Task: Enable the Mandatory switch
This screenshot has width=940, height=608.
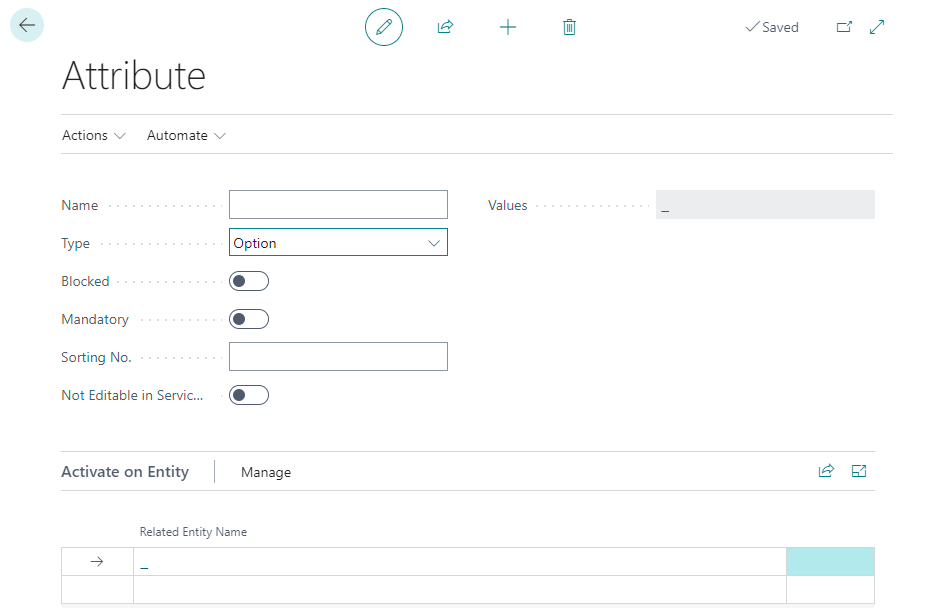Action: tap(249, 319)
